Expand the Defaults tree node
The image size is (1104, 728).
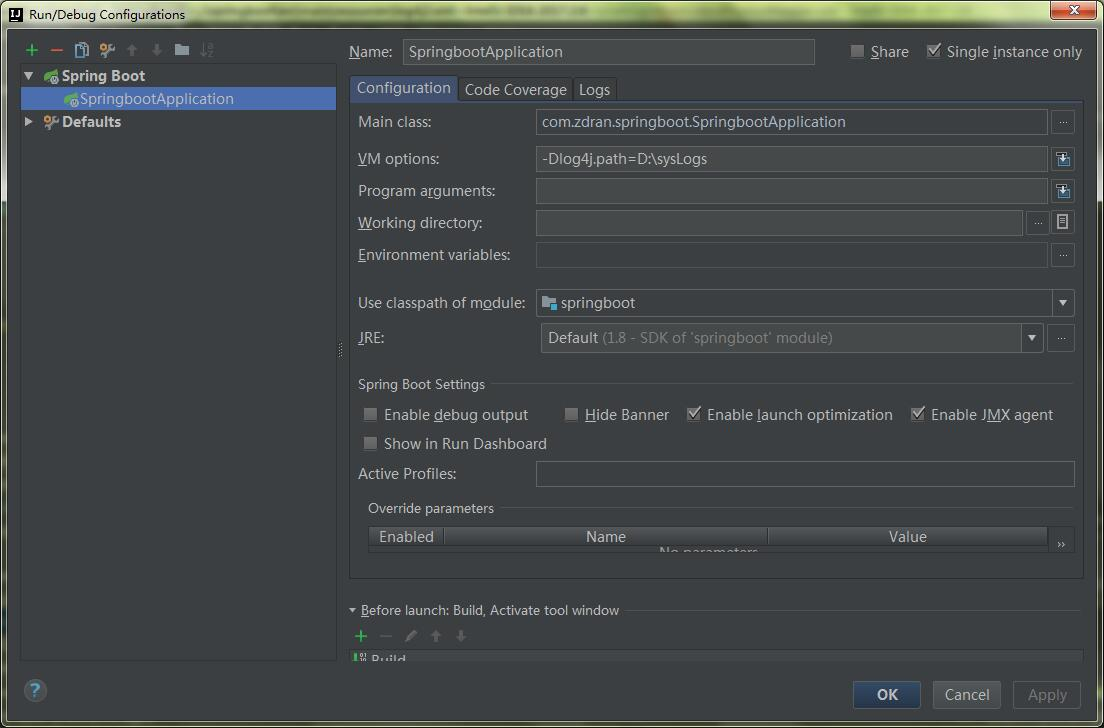tap(28, 121)
